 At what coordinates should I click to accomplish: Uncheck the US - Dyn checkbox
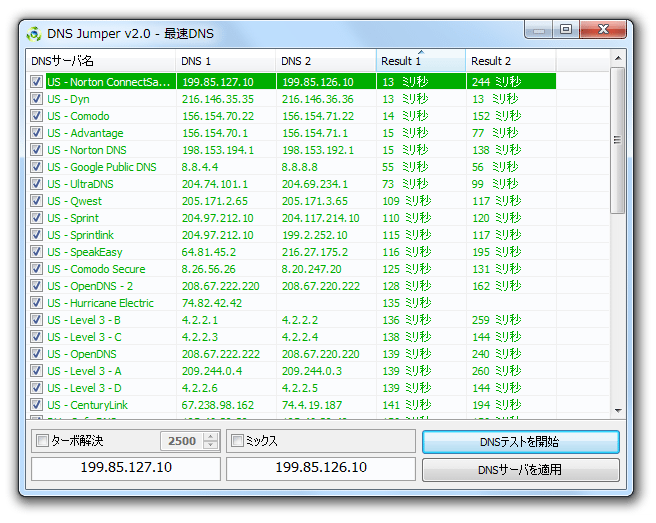(36, 99)
